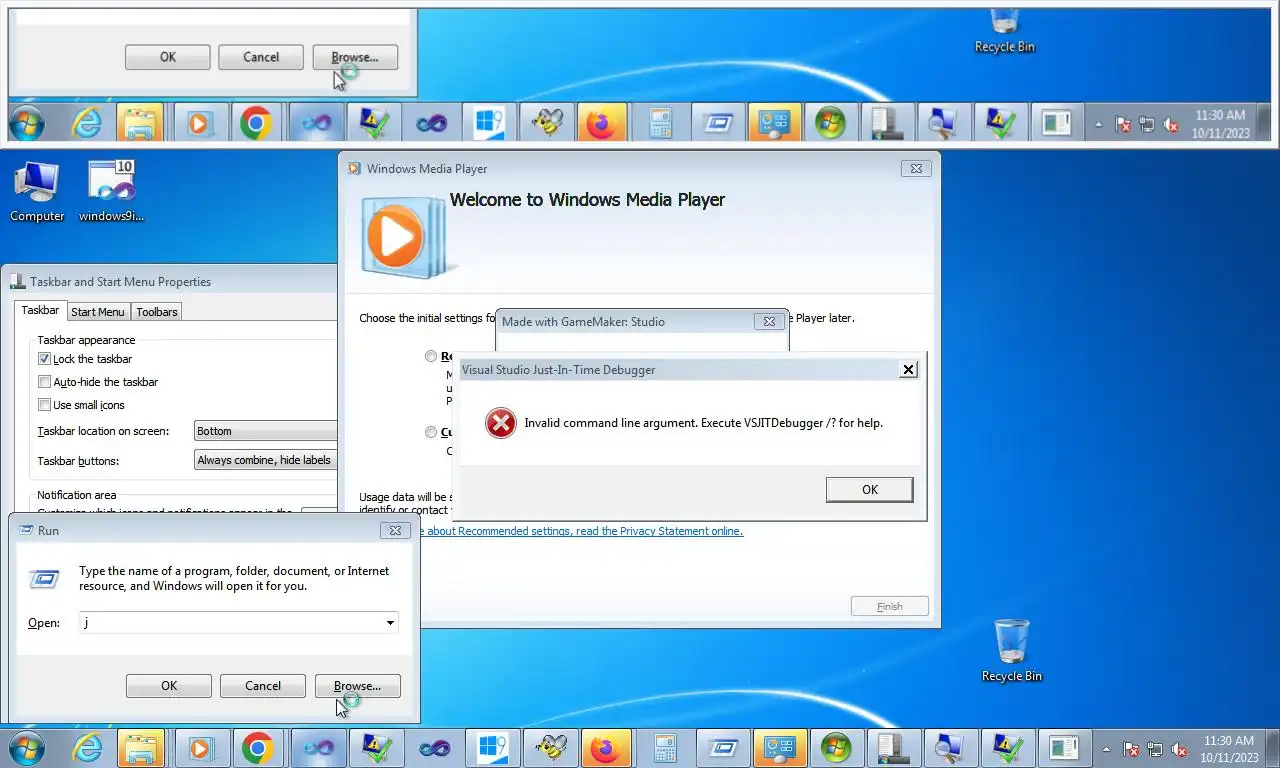The height and width of the screenshot is (768, 1280).
Task: Click OK in the Visual Studio JIT Debugger
Action: pos(870,489)
